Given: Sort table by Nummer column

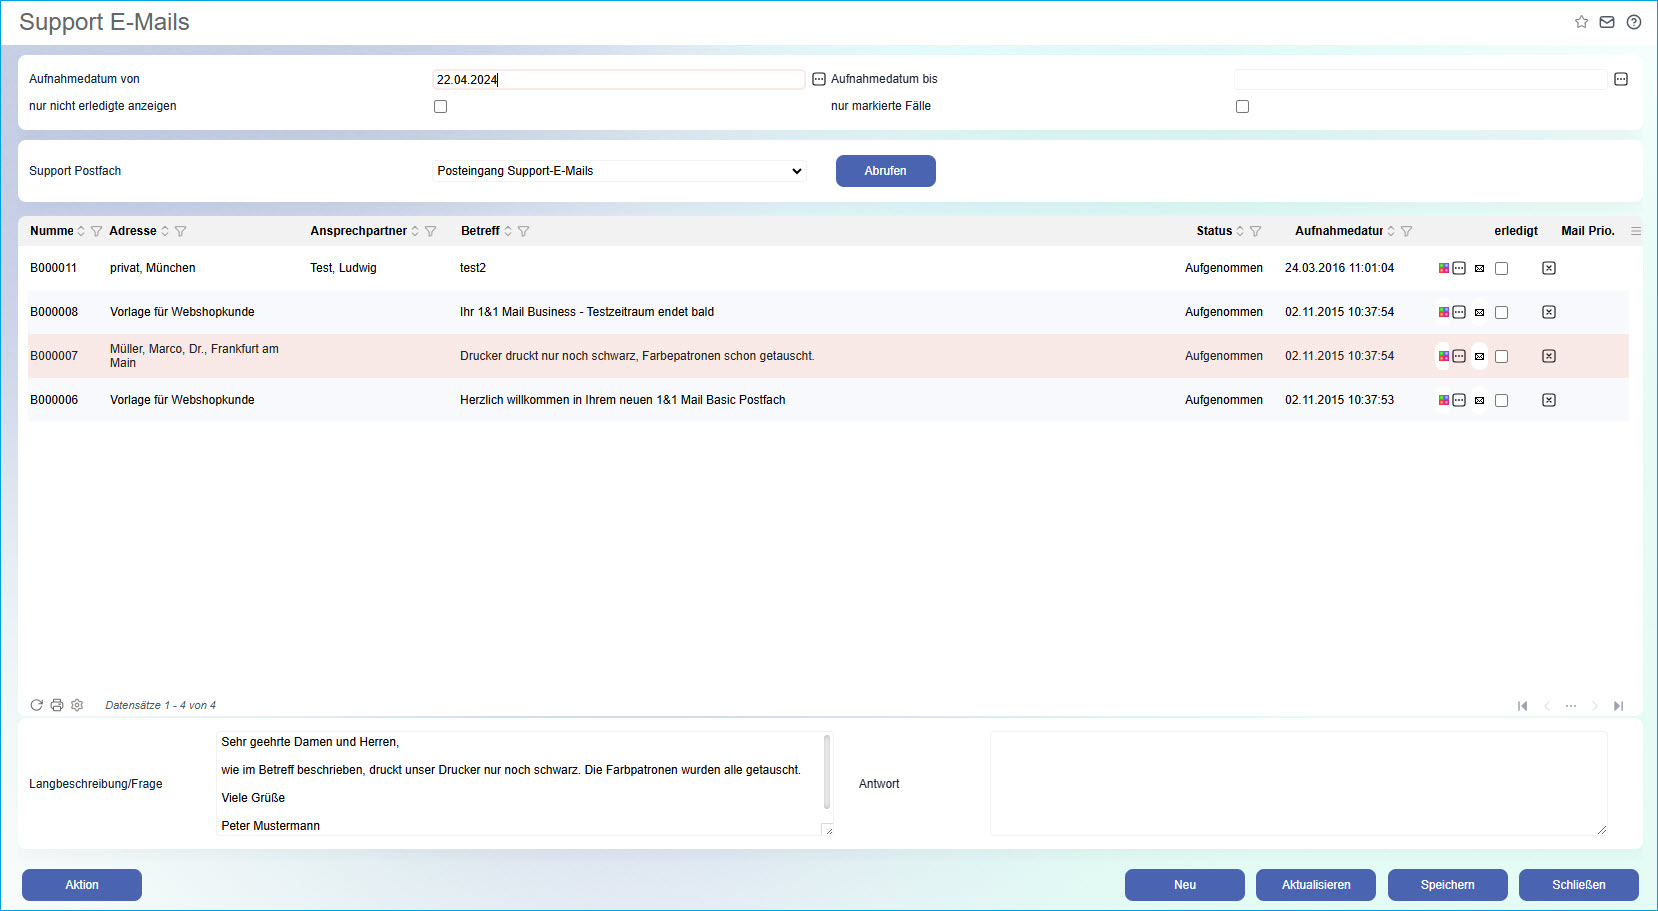Looking at the screenshot, I should tap(82, 231).
